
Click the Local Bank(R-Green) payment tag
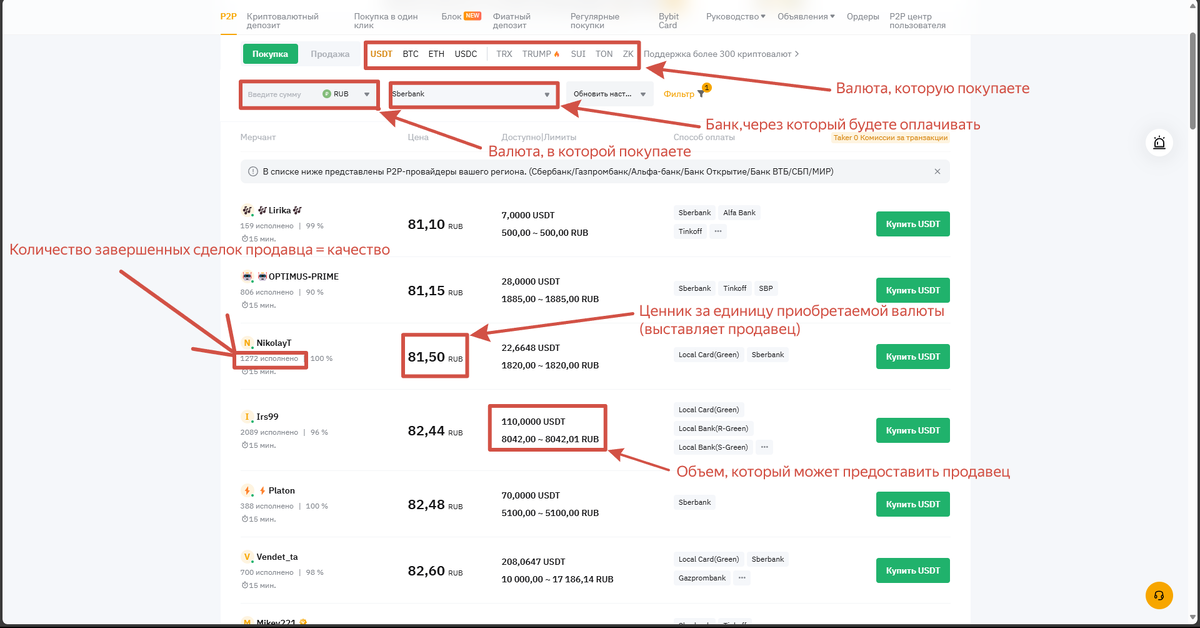(x=712, y=428)
